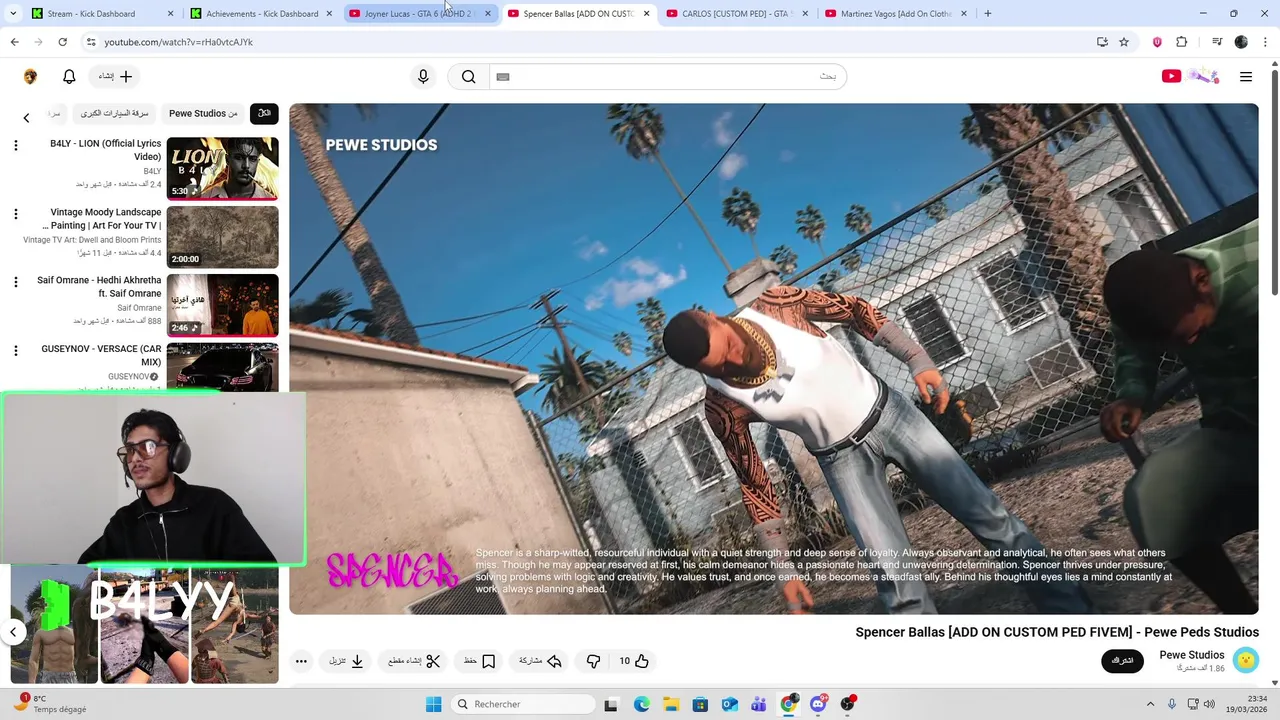This screenshot has height=720, width=1280.
Task: Open Outlook from taskbar
Action: coord(730,704)
